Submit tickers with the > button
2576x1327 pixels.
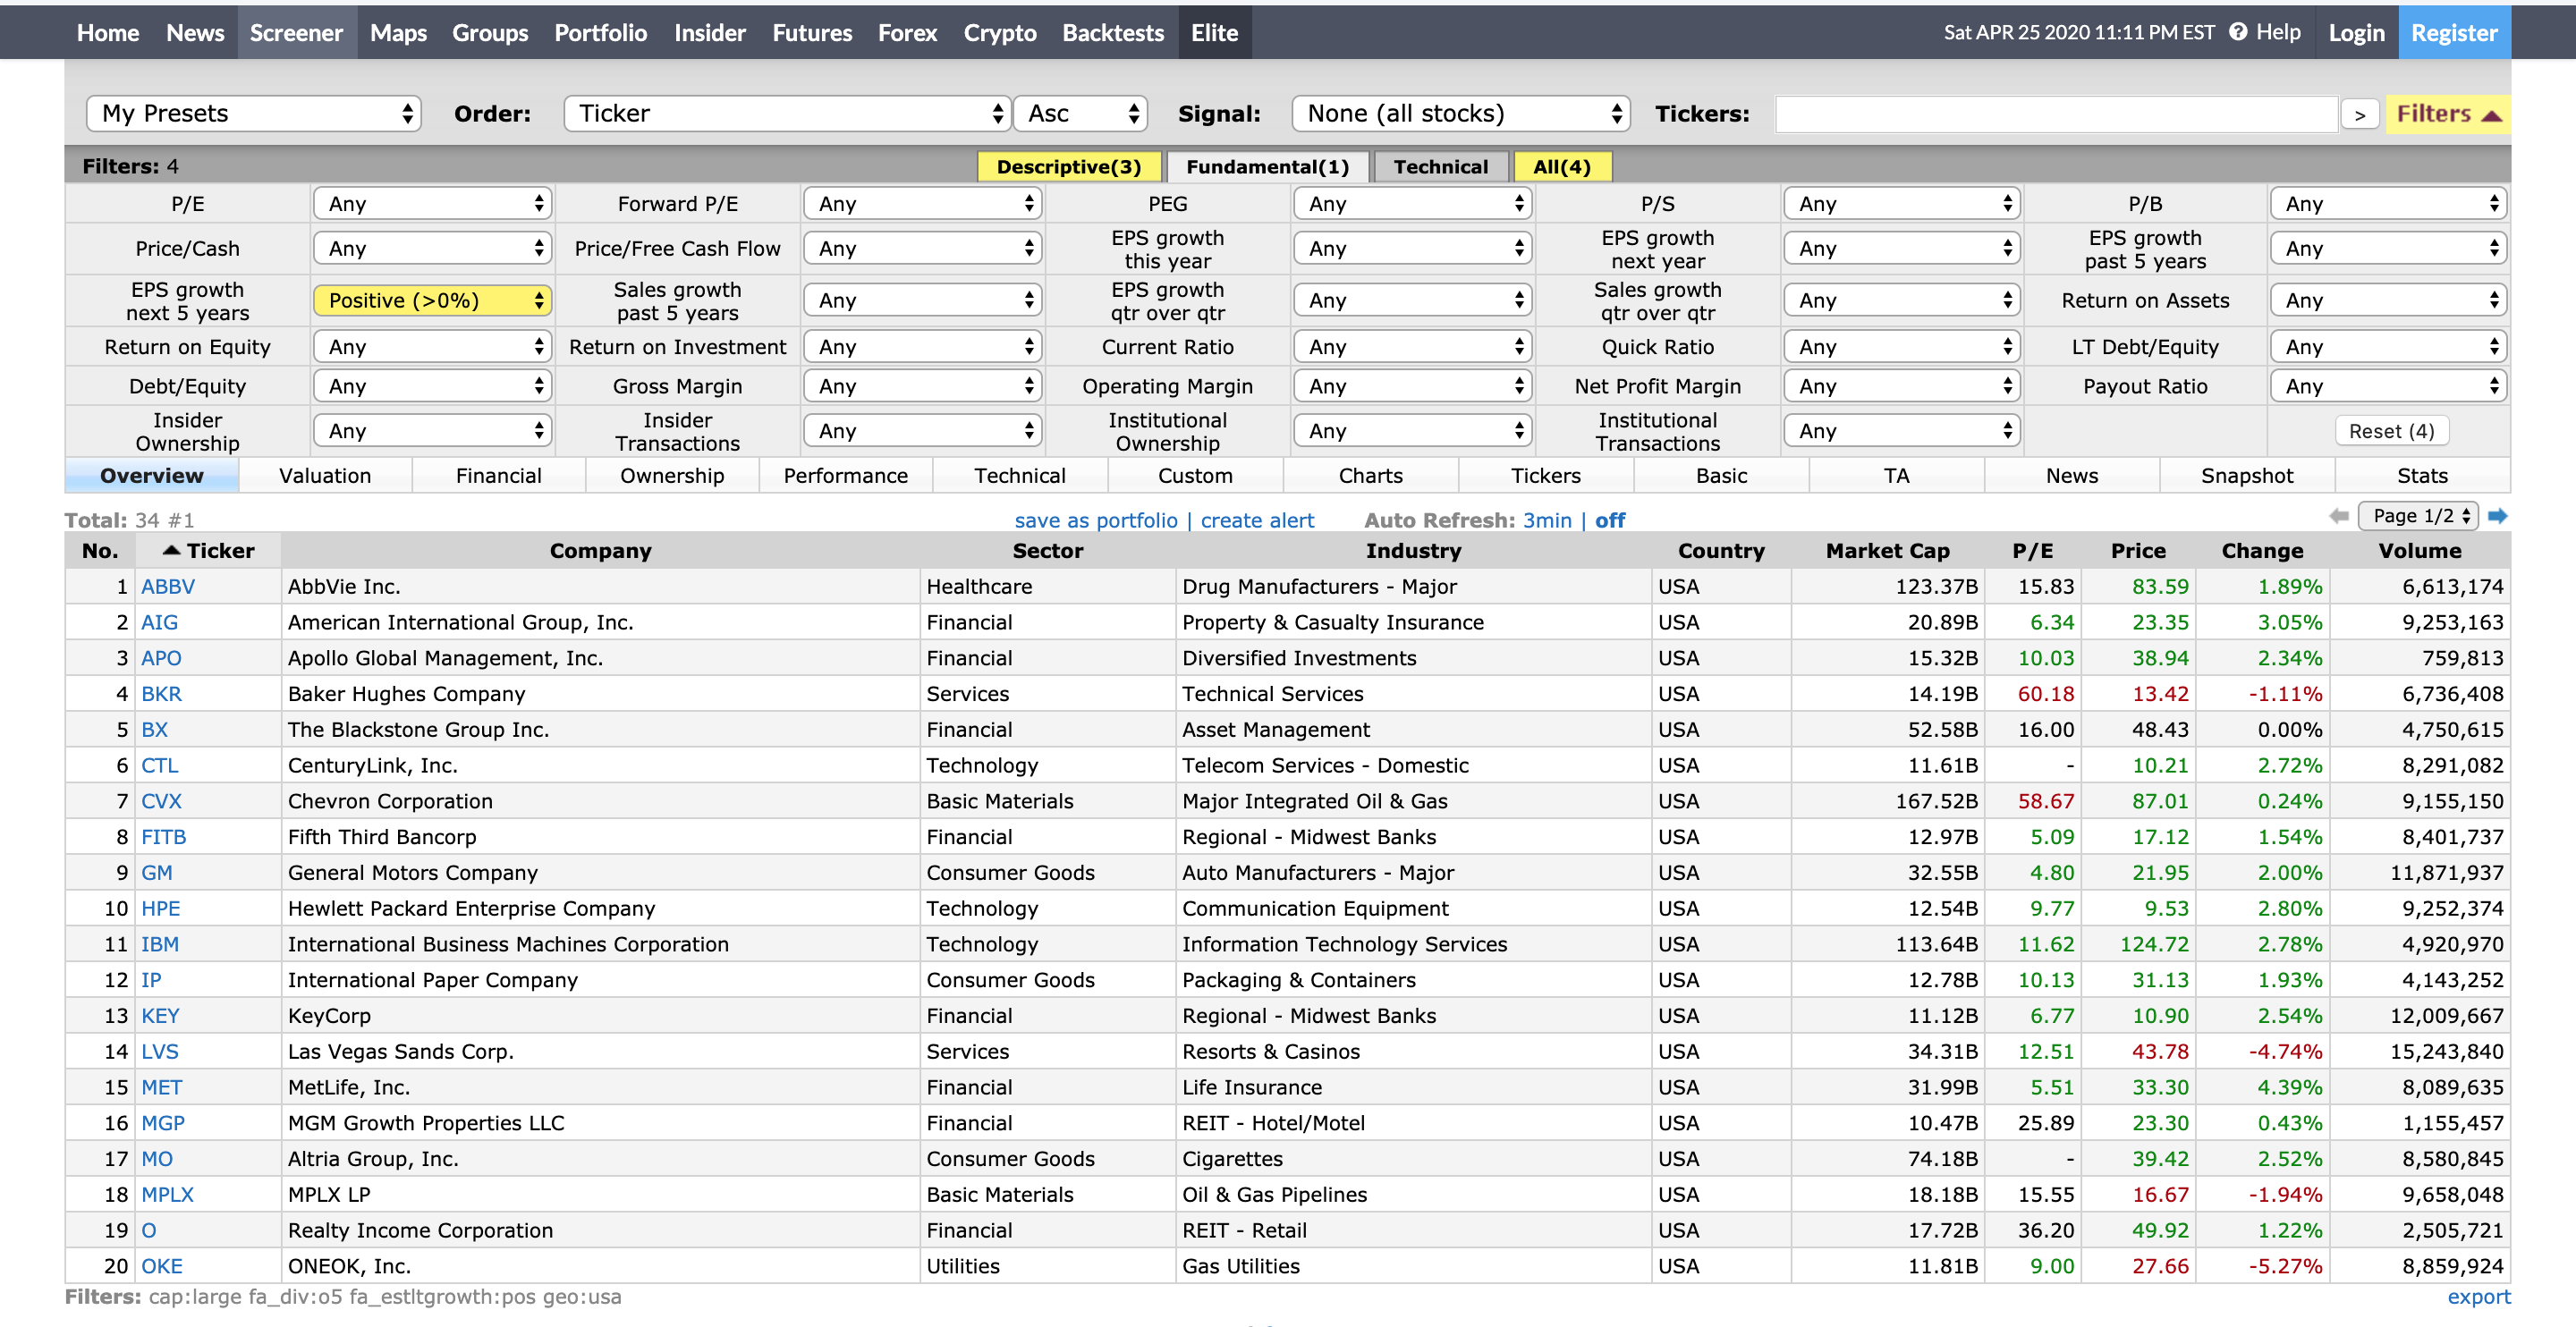point(2360,115)
